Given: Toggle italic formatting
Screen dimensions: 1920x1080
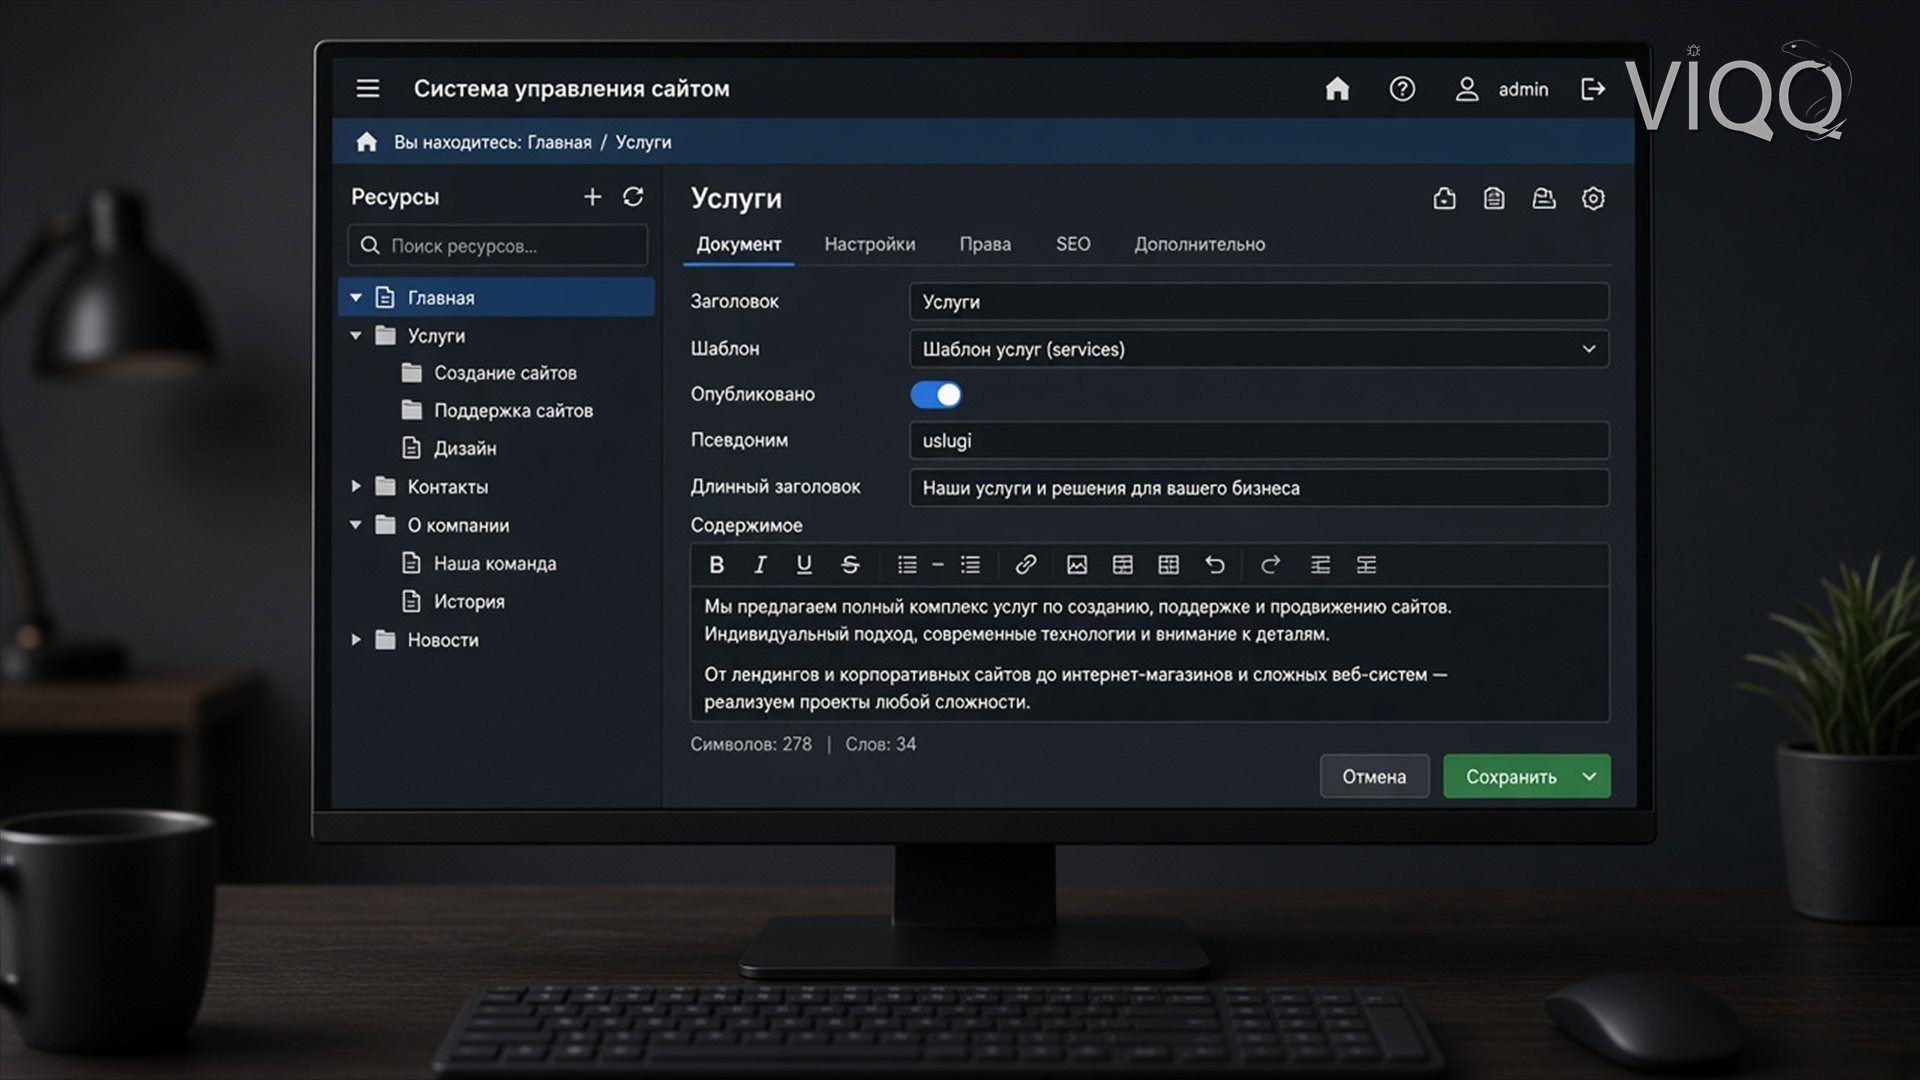Looking at the screenshot, I should coord(760,565).
